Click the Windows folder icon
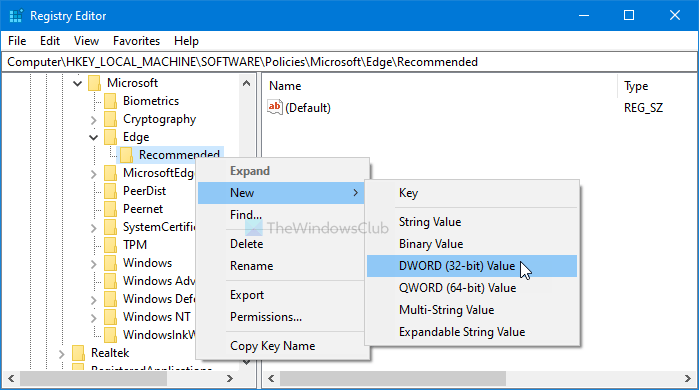The height and width of the screenshot is (390, 700). pyautogui.click(x=110, y=263)
